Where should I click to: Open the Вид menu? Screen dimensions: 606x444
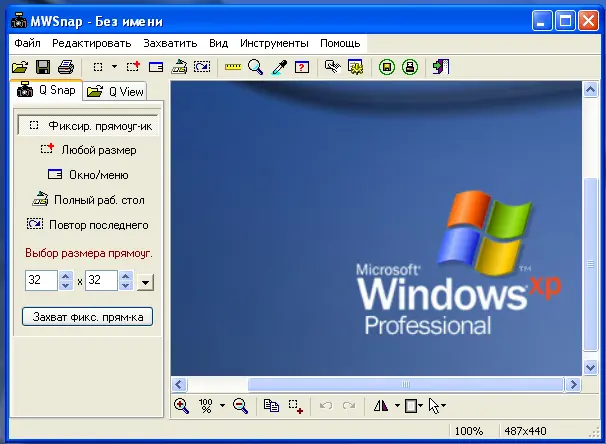coord(218,43)
